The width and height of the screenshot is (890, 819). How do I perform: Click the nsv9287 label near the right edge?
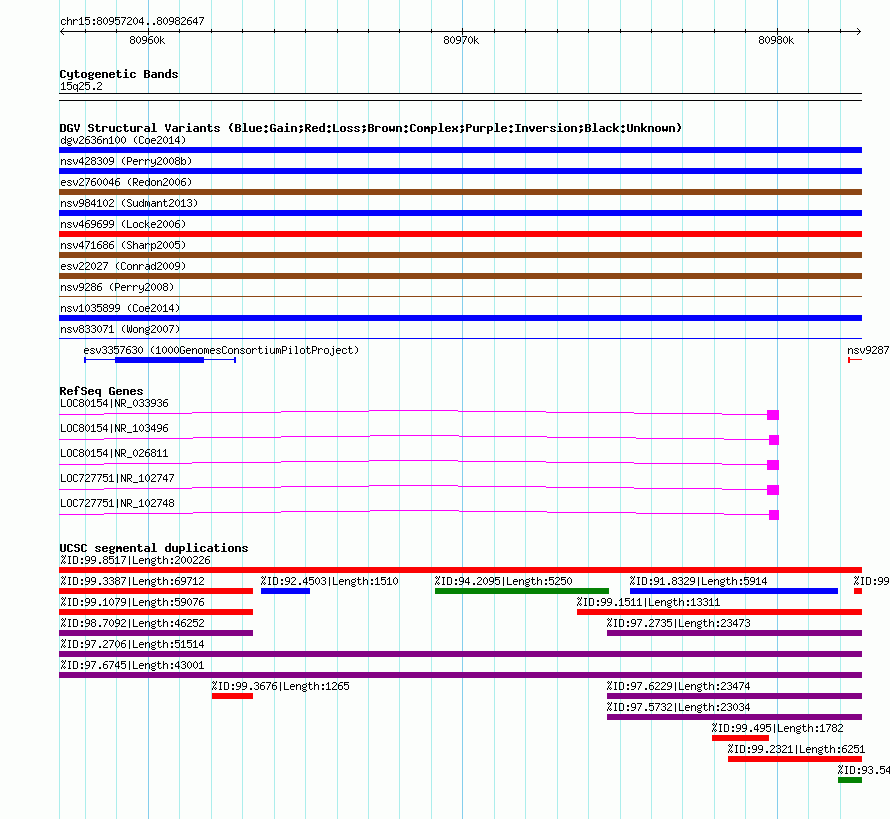point(868,350)
